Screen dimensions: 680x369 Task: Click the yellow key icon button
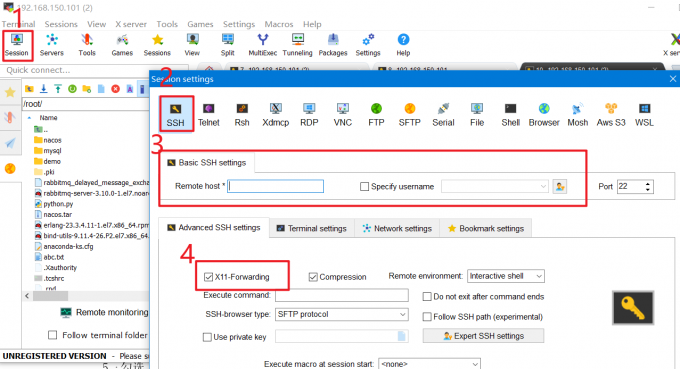coord(633,308)
